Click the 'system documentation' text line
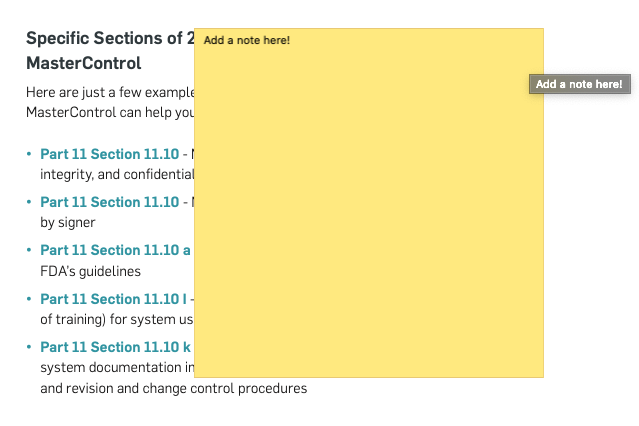The width and height of the screenshot is (639, 426). coord(117,368)
